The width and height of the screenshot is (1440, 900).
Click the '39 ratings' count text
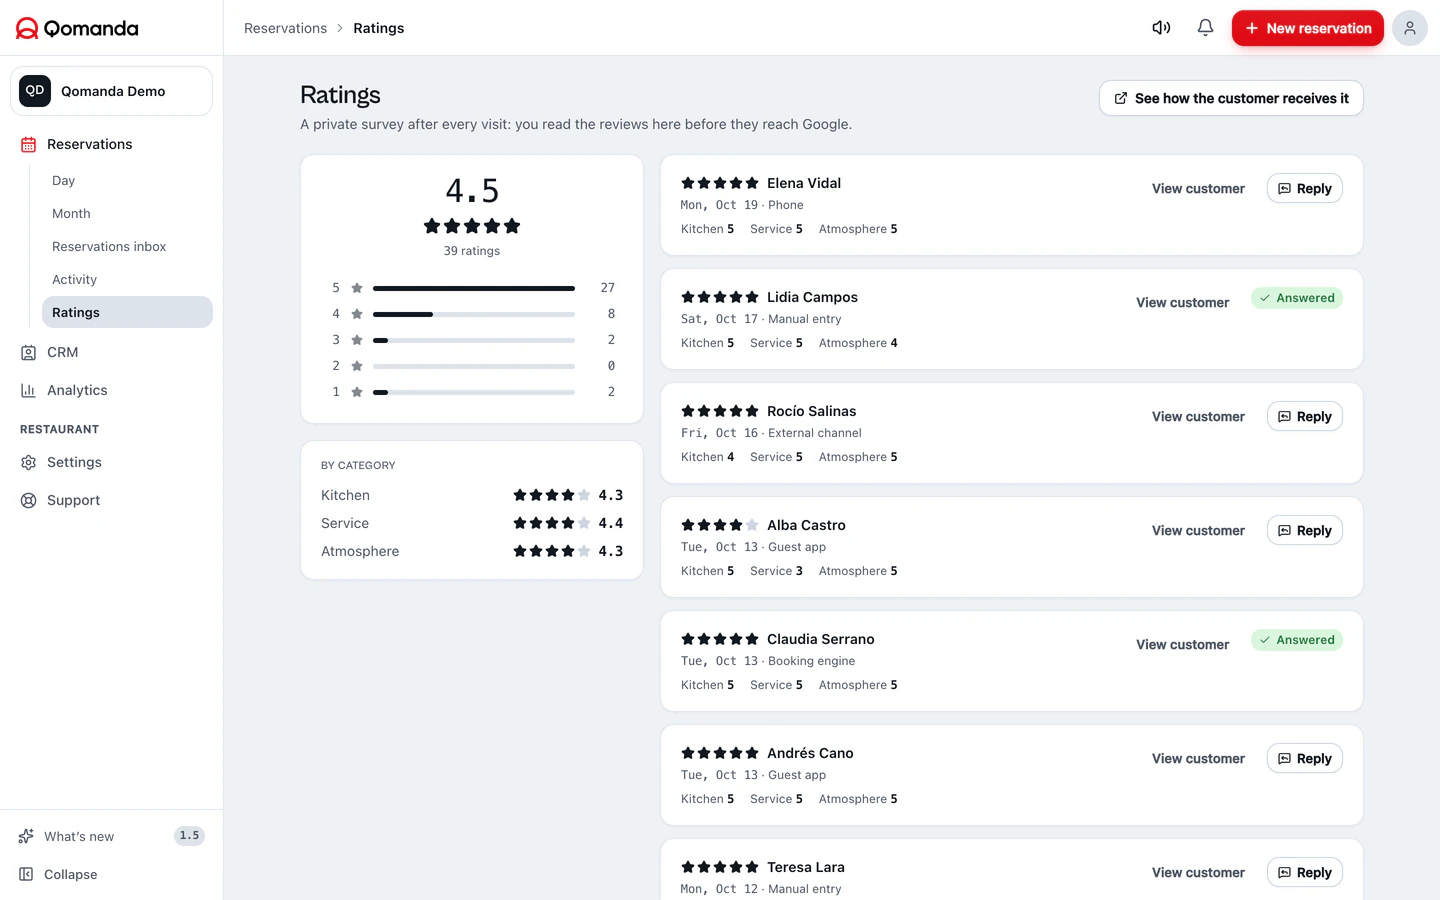[x=472, y=251]
